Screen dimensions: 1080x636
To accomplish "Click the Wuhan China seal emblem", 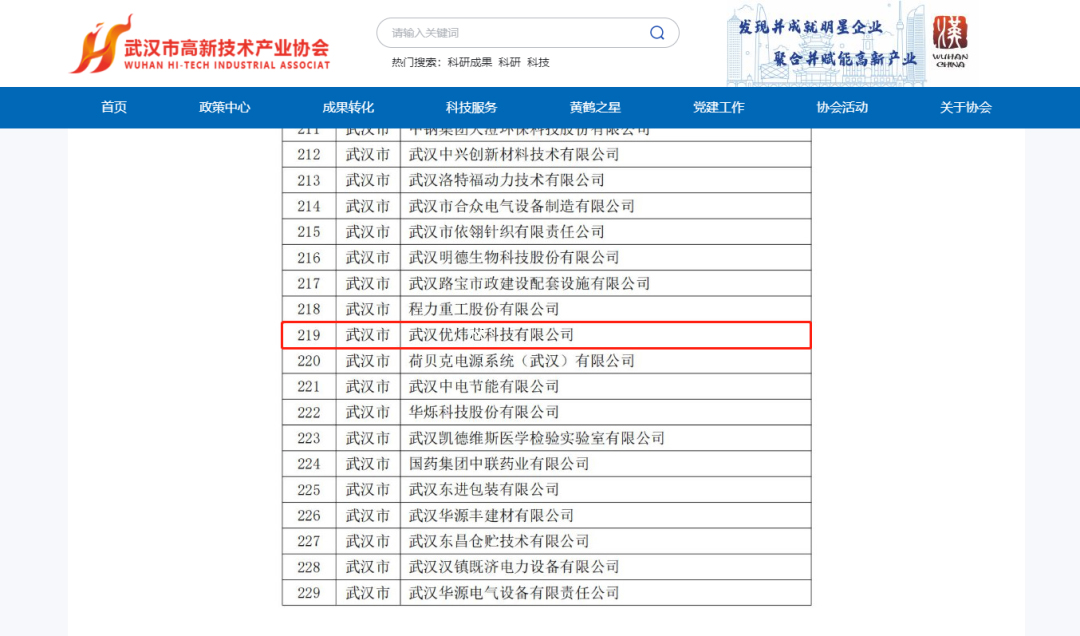I will (x=950, y=41).
